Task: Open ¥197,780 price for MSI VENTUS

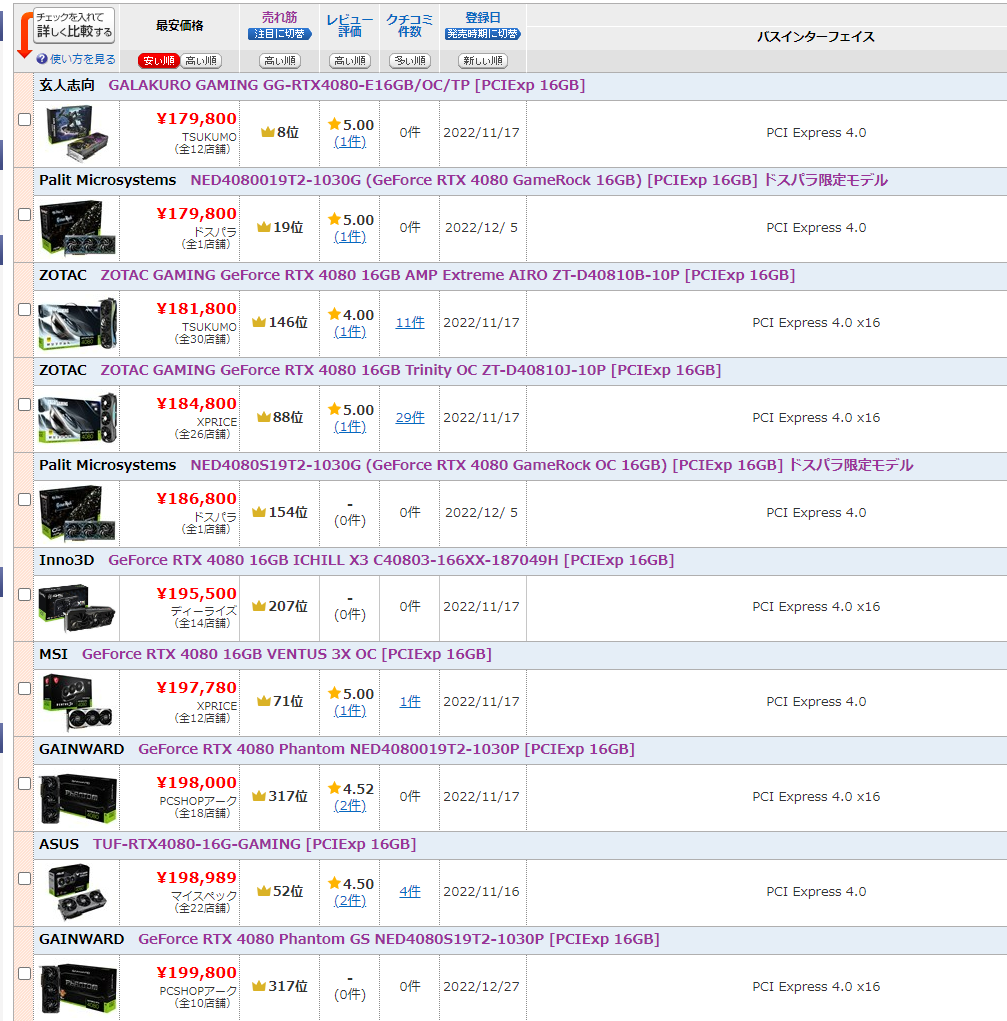Action: [x=196, y=688]
